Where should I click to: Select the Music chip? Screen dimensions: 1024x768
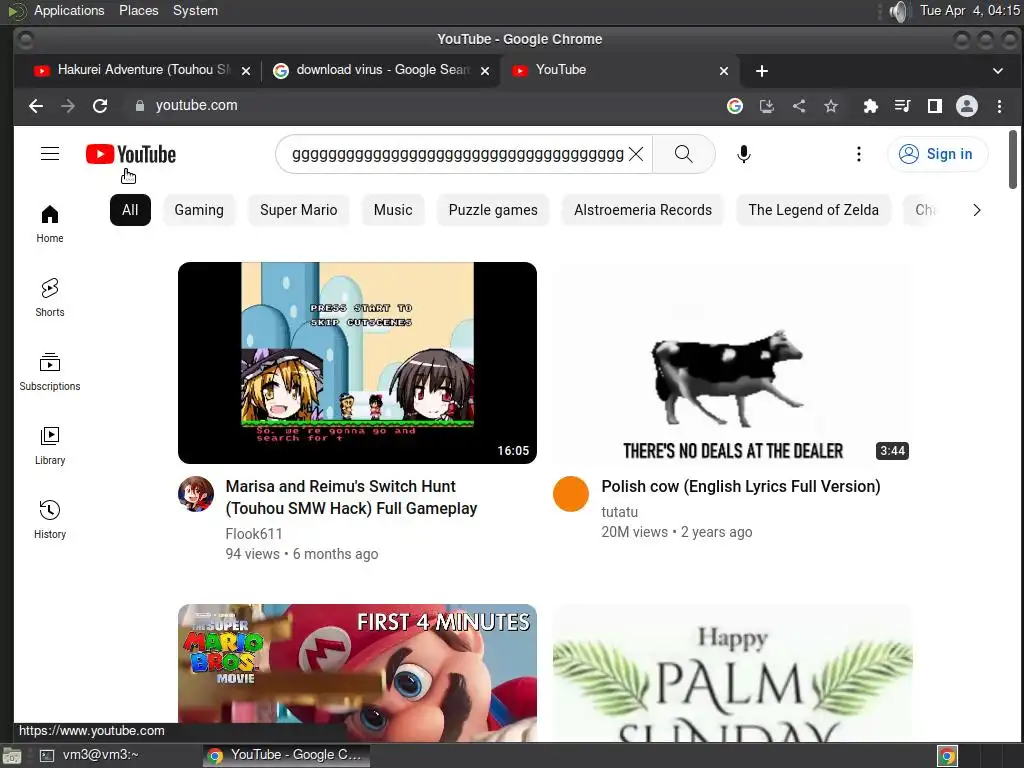[392, 210]
